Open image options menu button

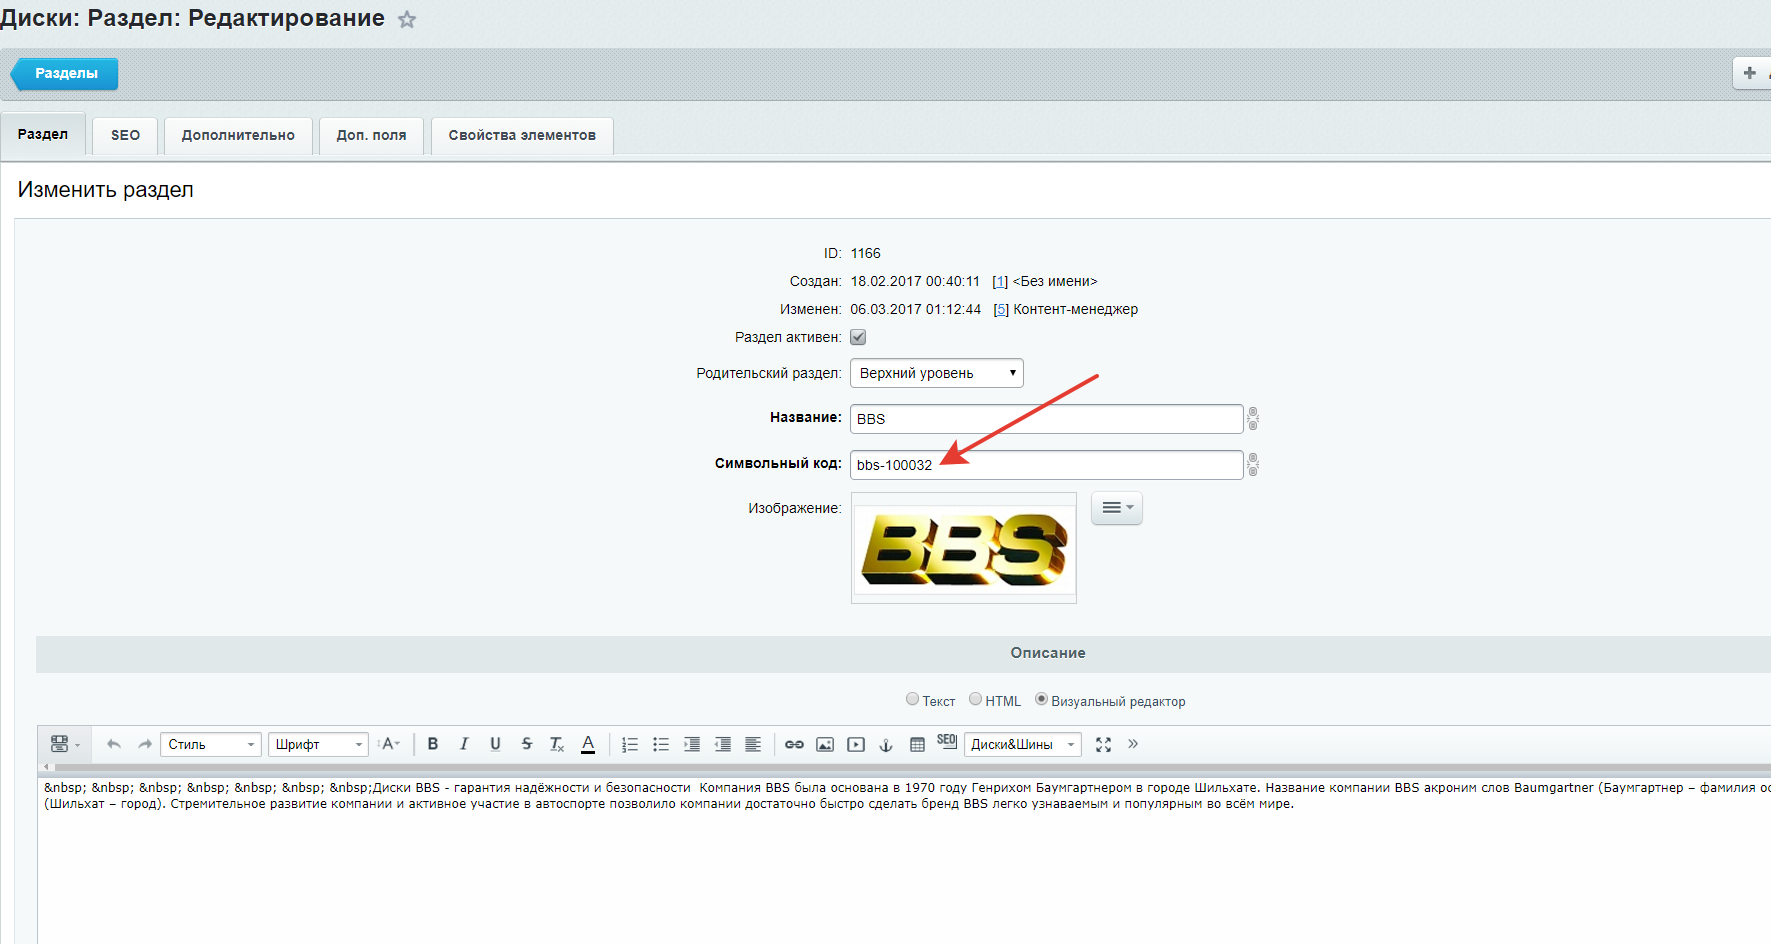(1117, 508)
